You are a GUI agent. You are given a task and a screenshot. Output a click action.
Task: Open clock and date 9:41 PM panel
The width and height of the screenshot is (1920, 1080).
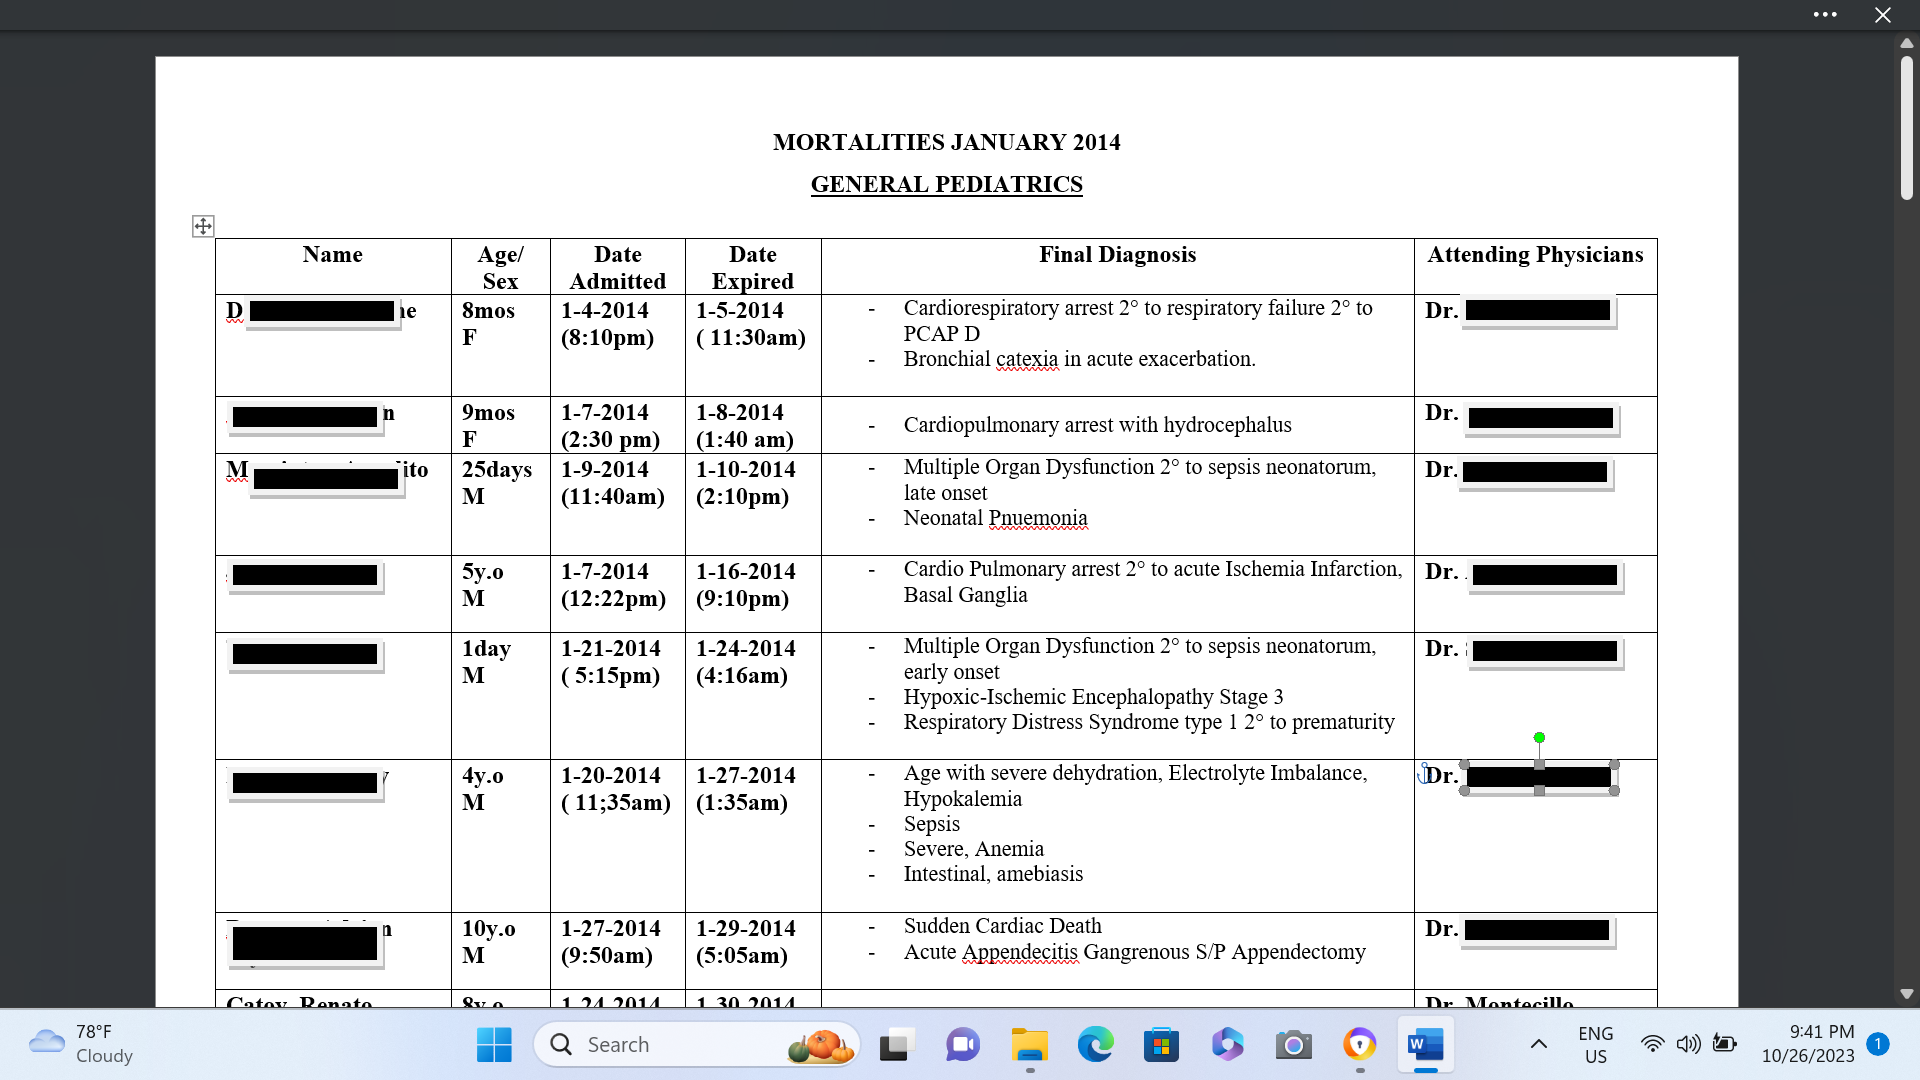(1807, 1044)
